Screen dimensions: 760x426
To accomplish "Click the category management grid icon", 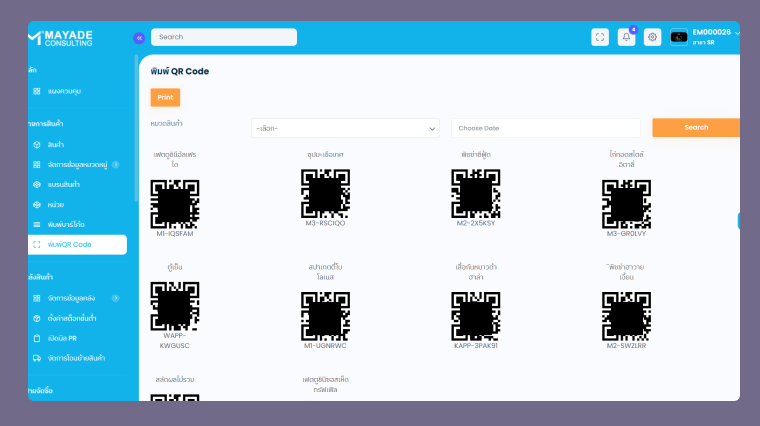I will 37,165.
